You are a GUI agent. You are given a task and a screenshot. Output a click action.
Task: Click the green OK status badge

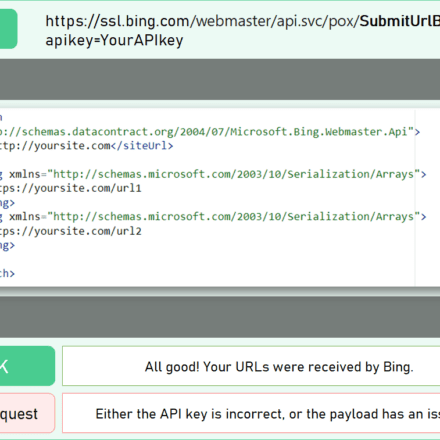[x=27, y=366]
